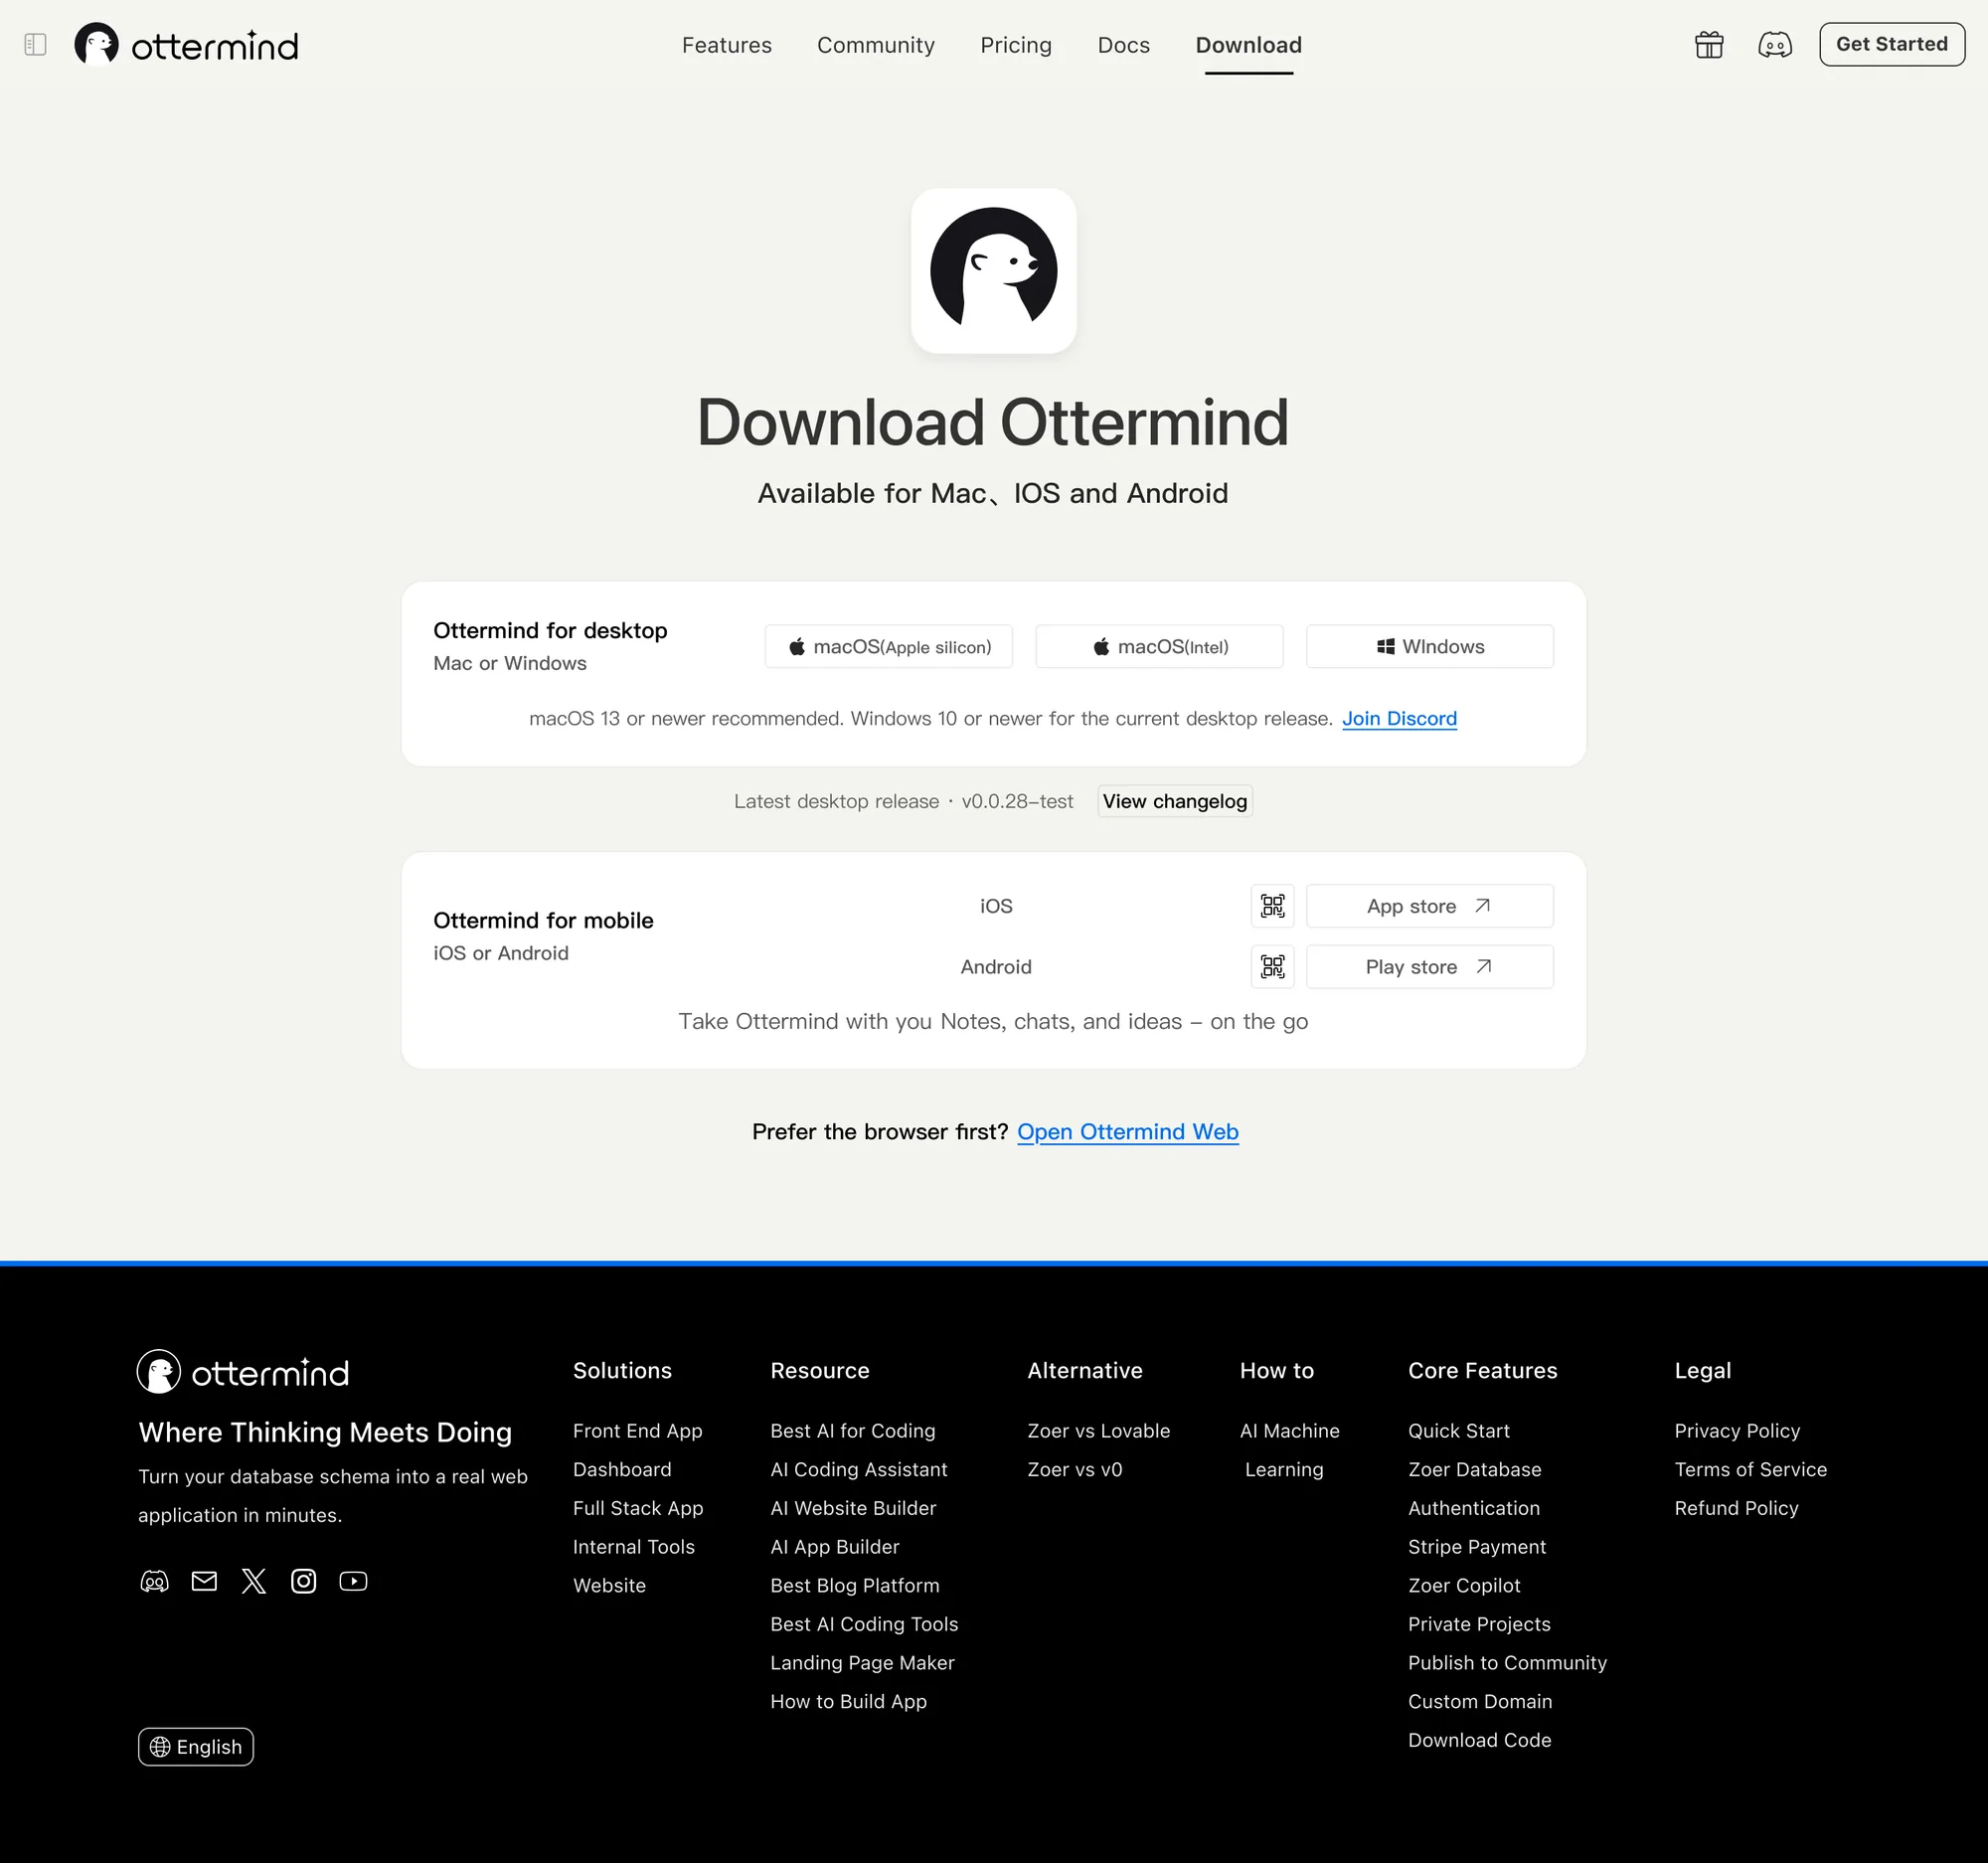Toggle the sidebar panel icon
Viewport: 1988px width, 1863px height.
35,45
